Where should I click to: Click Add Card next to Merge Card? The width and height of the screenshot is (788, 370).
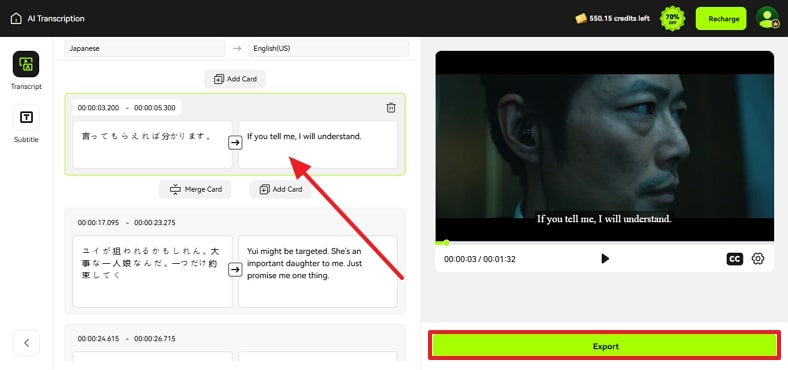[280, 189]
